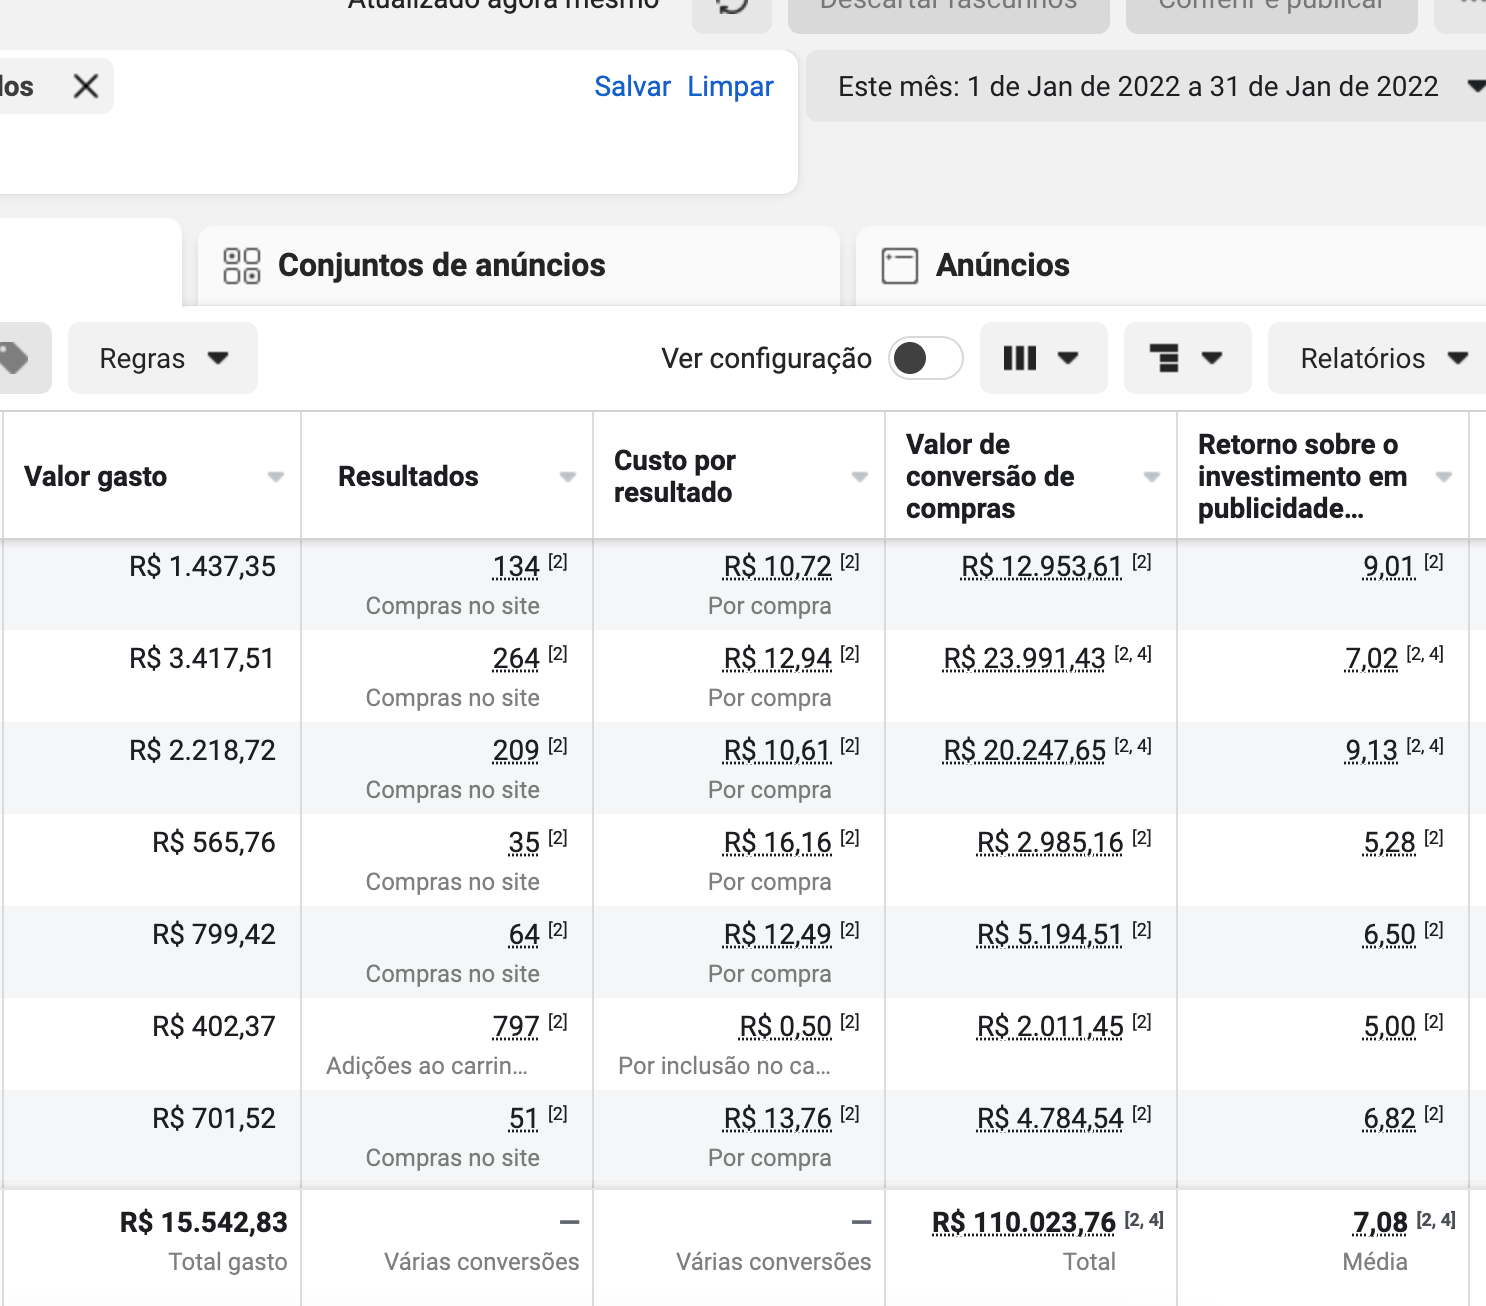Click the R$ 2.985,16 conversion value
The width and height of the screenshot is (1486, 1306).
tap(1050, 843)
